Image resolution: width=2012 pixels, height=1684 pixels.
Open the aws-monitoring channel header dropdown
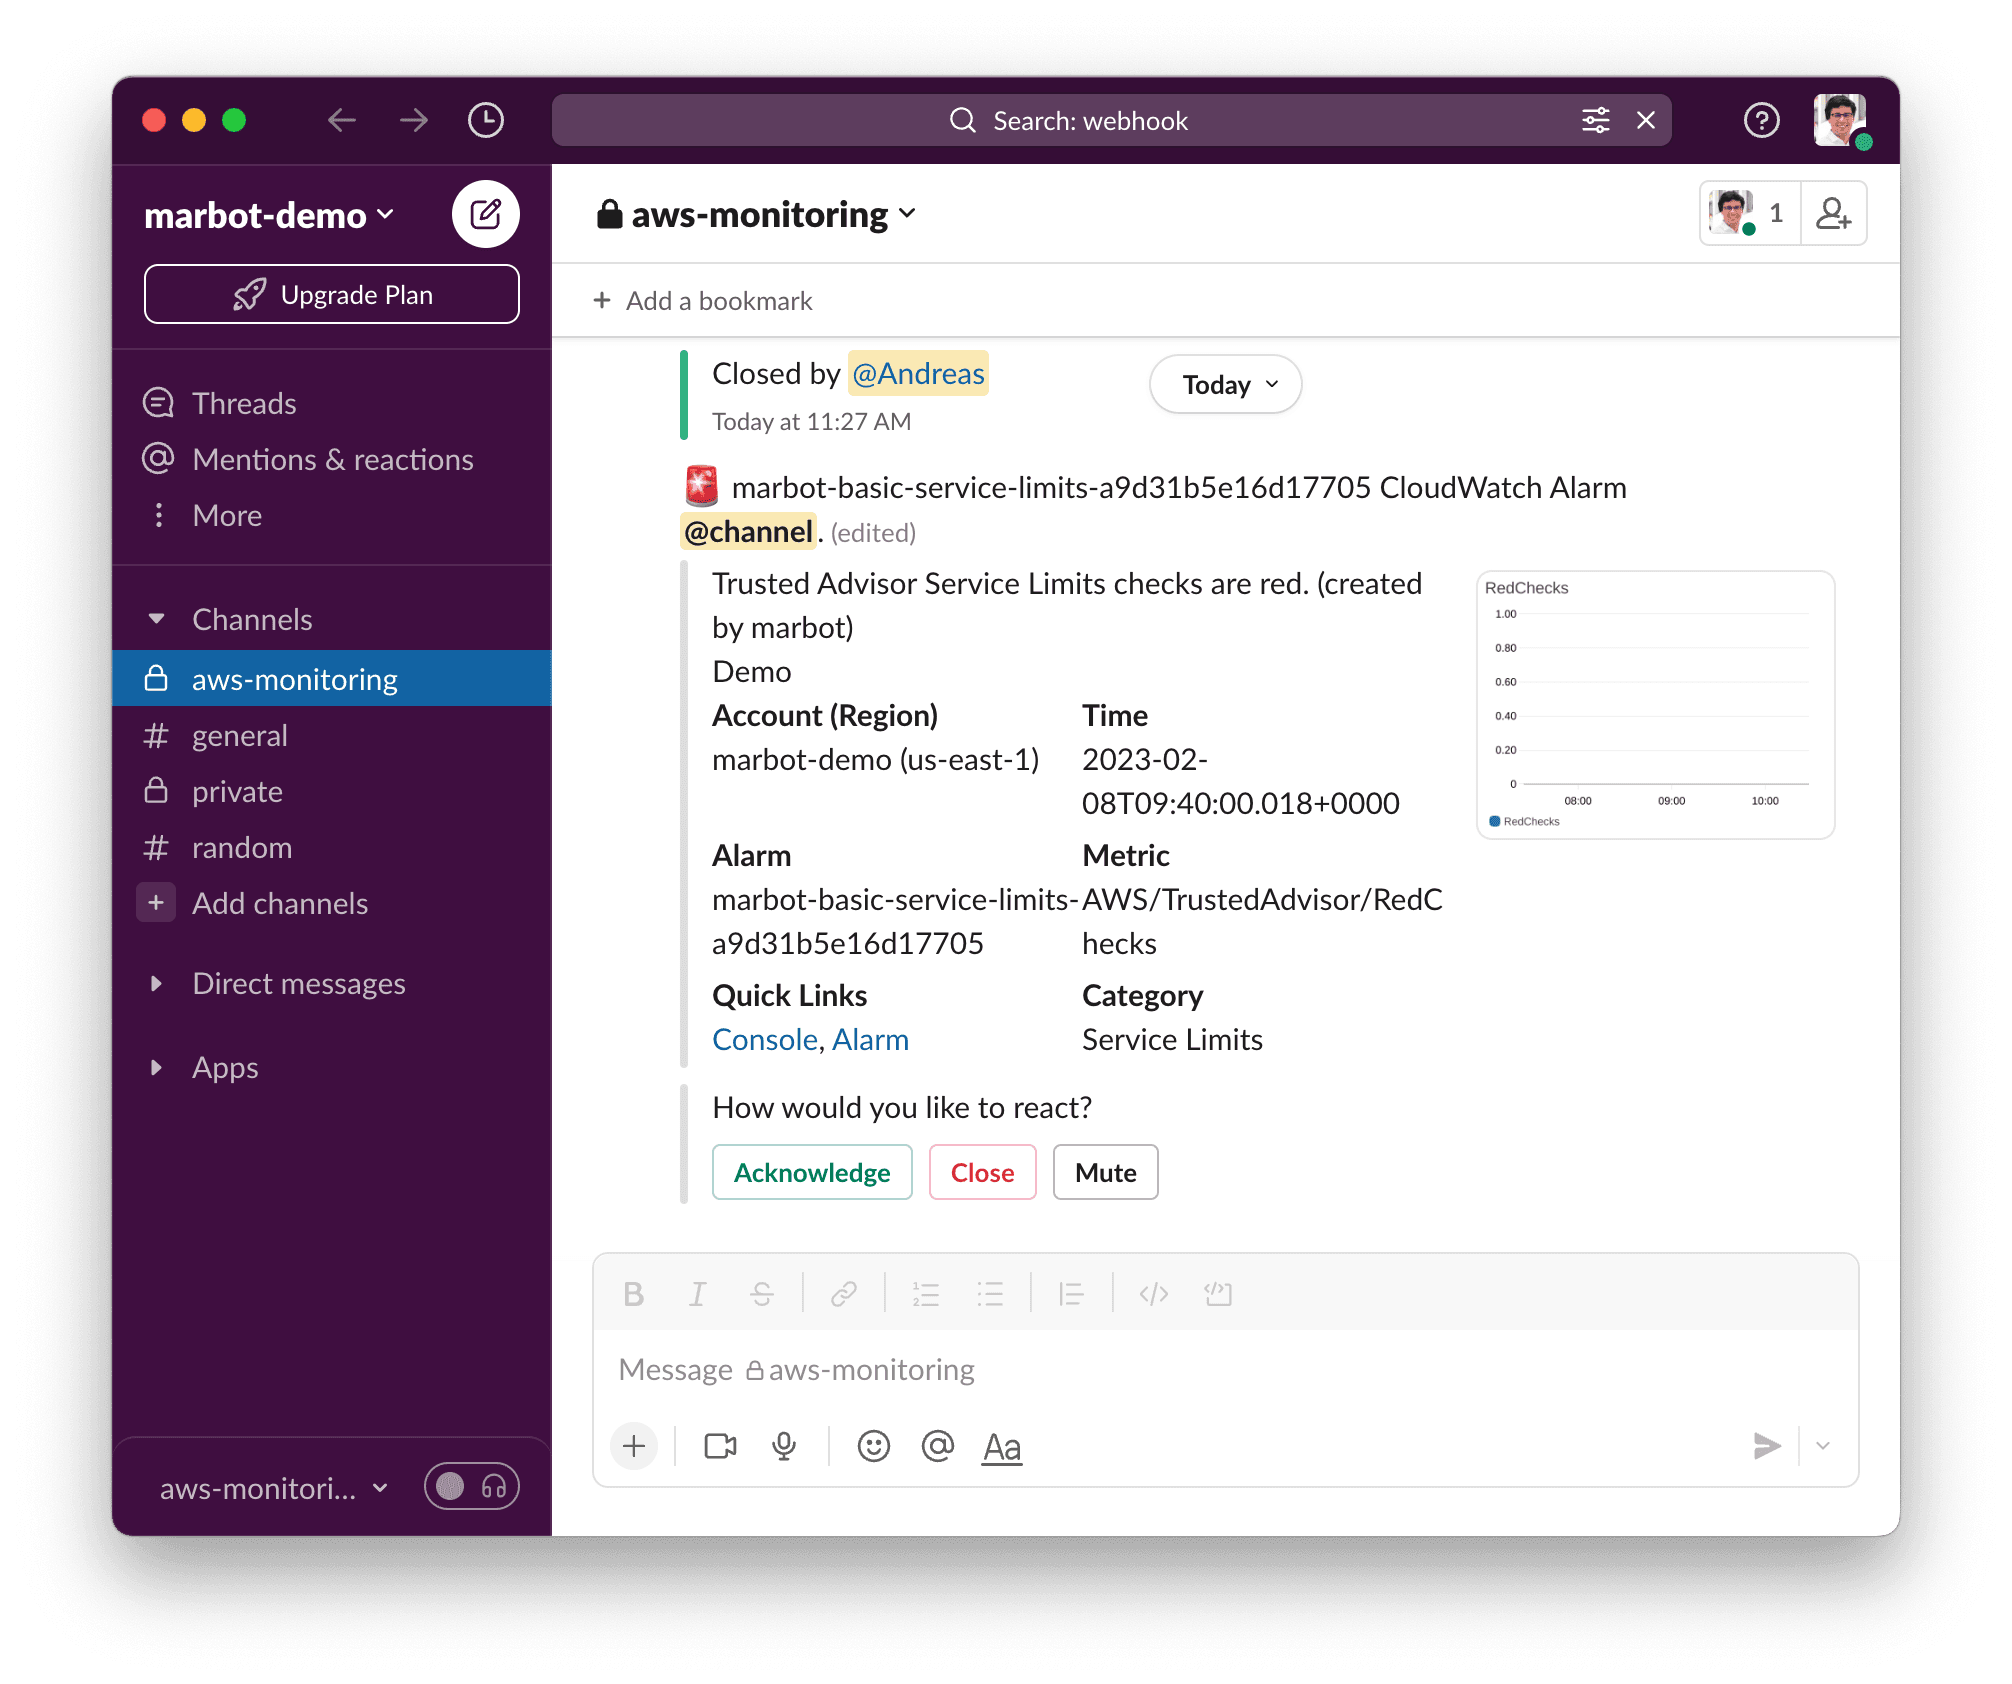point(757,214)
